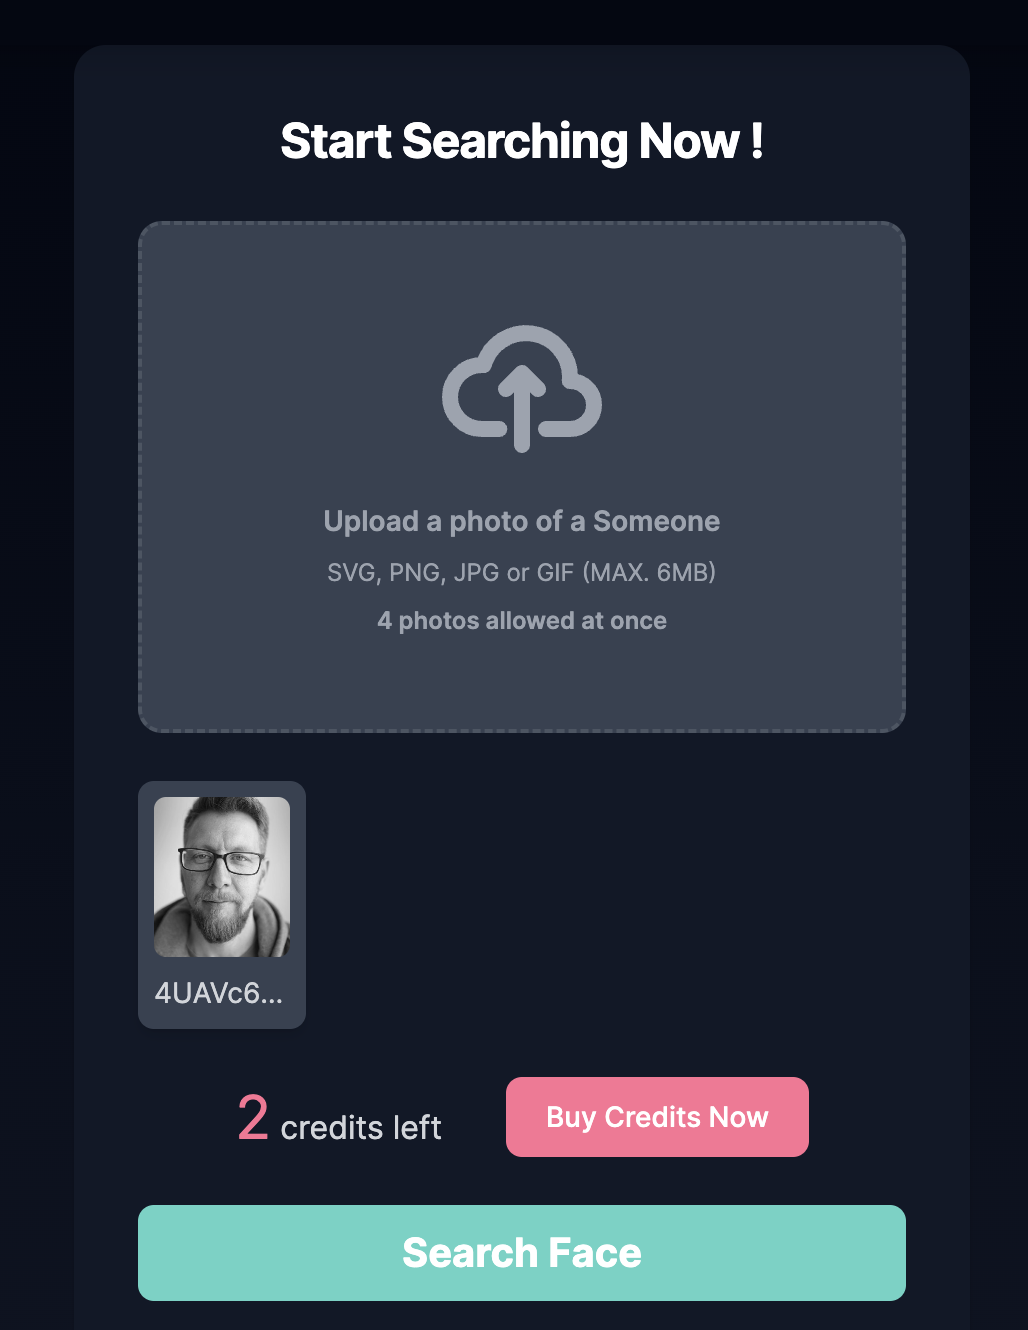
Task: Select the uploaded photo card containing 4UAVc6...
Action: coord(222,905)
